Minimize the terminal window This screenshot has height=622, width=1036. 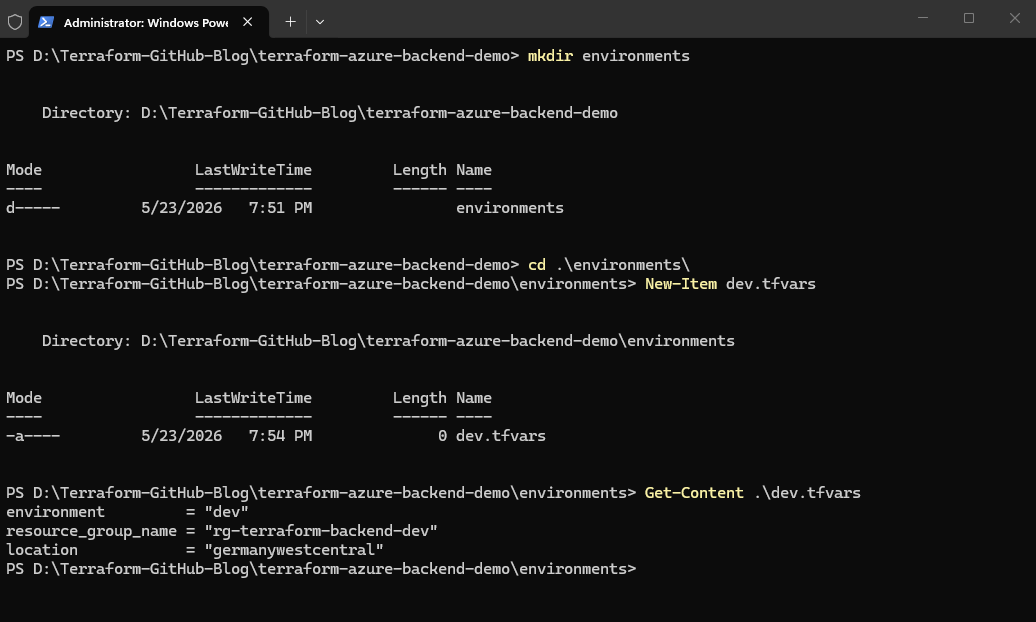923,18
